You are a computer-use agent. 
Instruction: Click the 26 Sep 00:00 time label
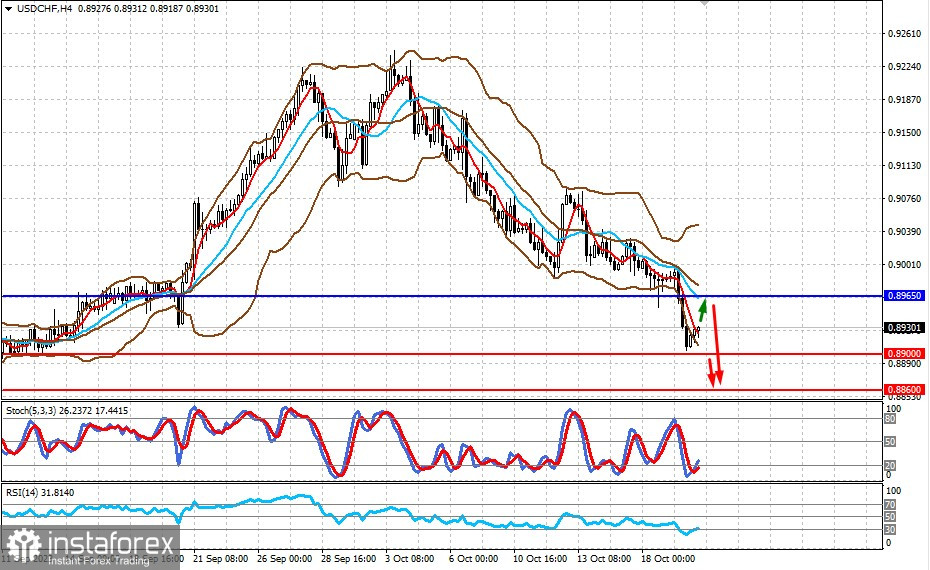coord(285,559)
